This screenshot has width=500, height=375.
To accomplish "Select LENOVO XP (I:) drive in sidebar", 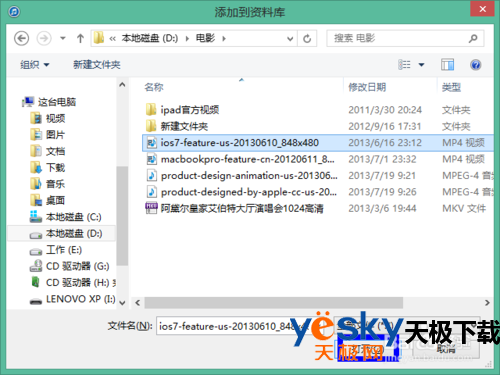I will [x=73, y=299].
